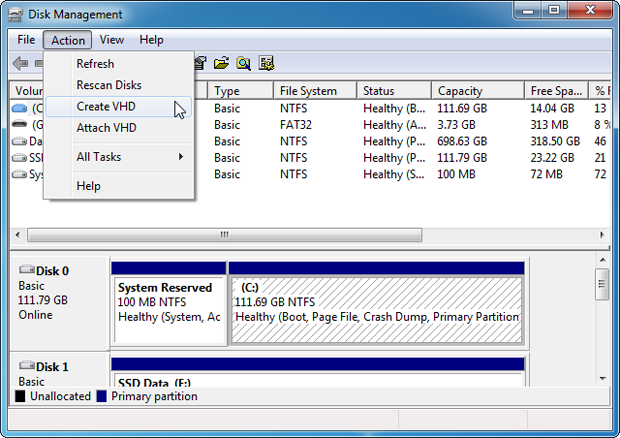Click the black Unallocated legend swatch
The height and width of the screenshot is (438, 620).
coord(20,397)
